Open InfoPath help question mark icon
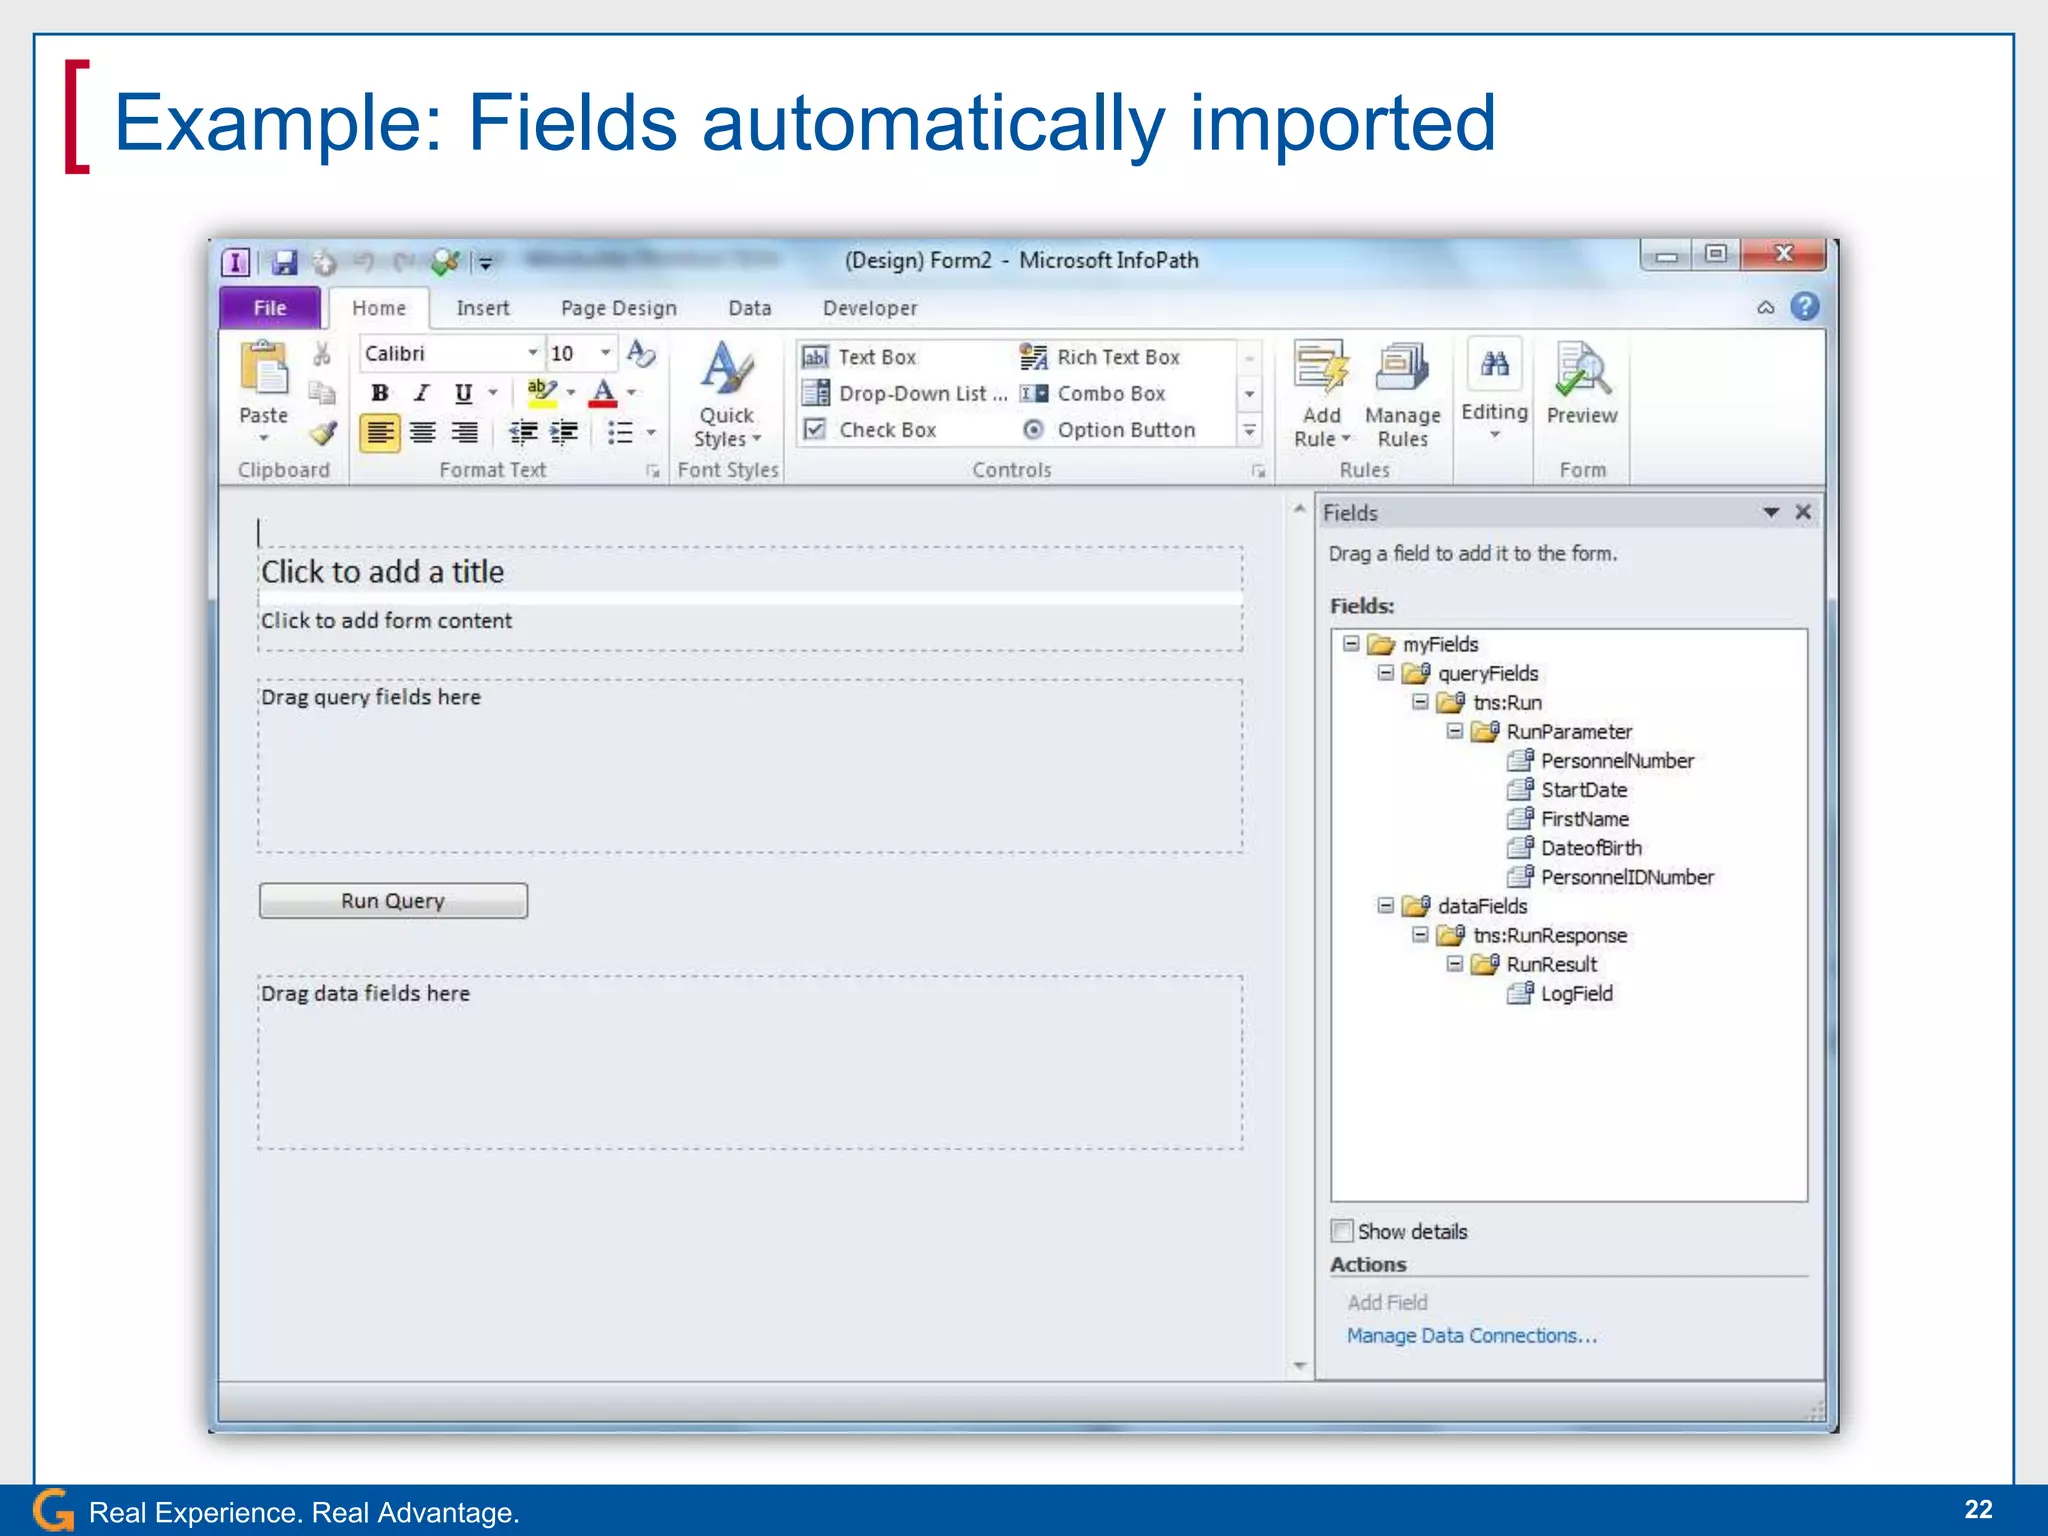 pyautogui.click(x=1805, y=307)
